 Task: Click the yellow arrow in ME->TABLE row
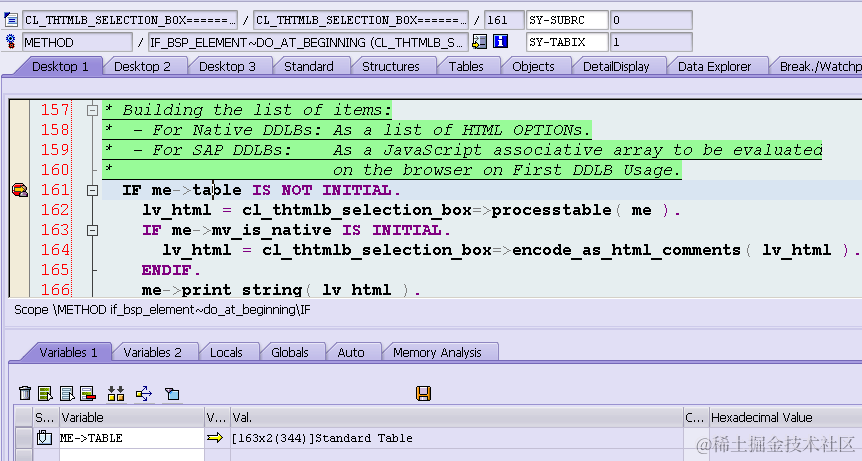[x=215, y=438]
